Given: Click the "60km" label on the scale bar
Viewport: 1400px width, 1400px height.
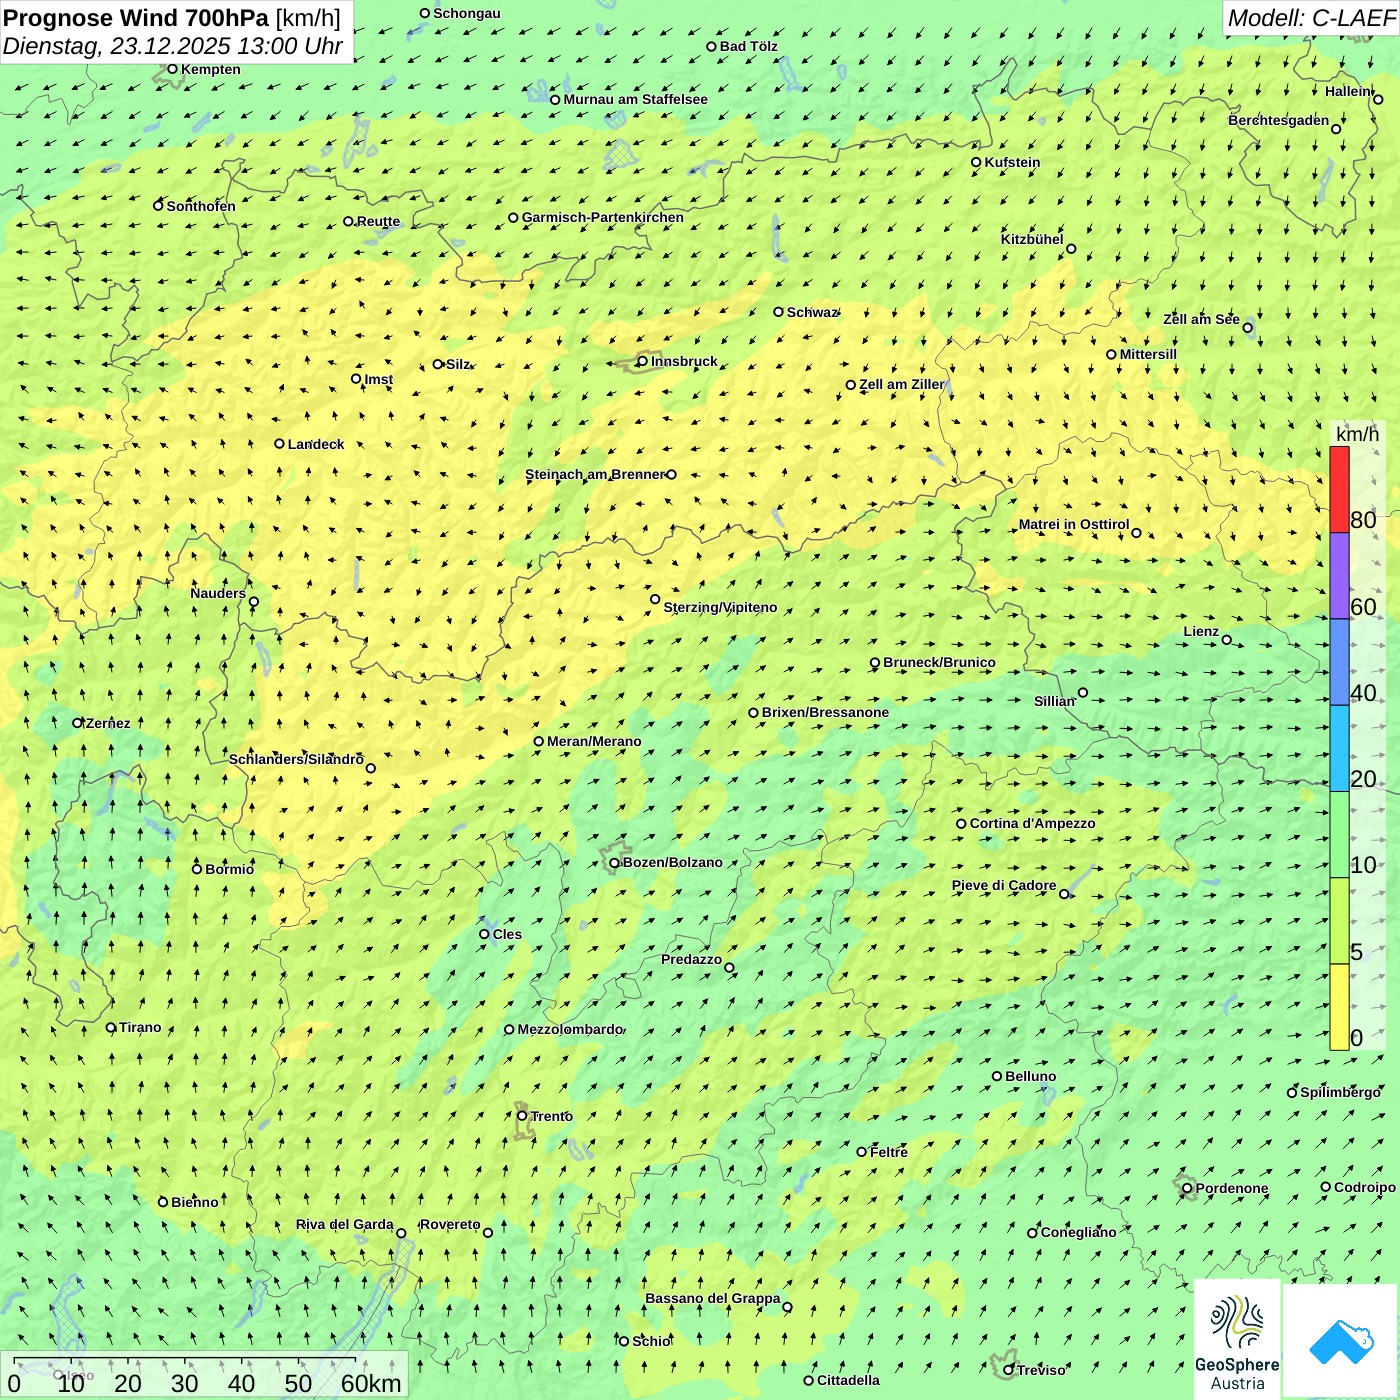Looking at the screenshot, I should [371, 1383].
